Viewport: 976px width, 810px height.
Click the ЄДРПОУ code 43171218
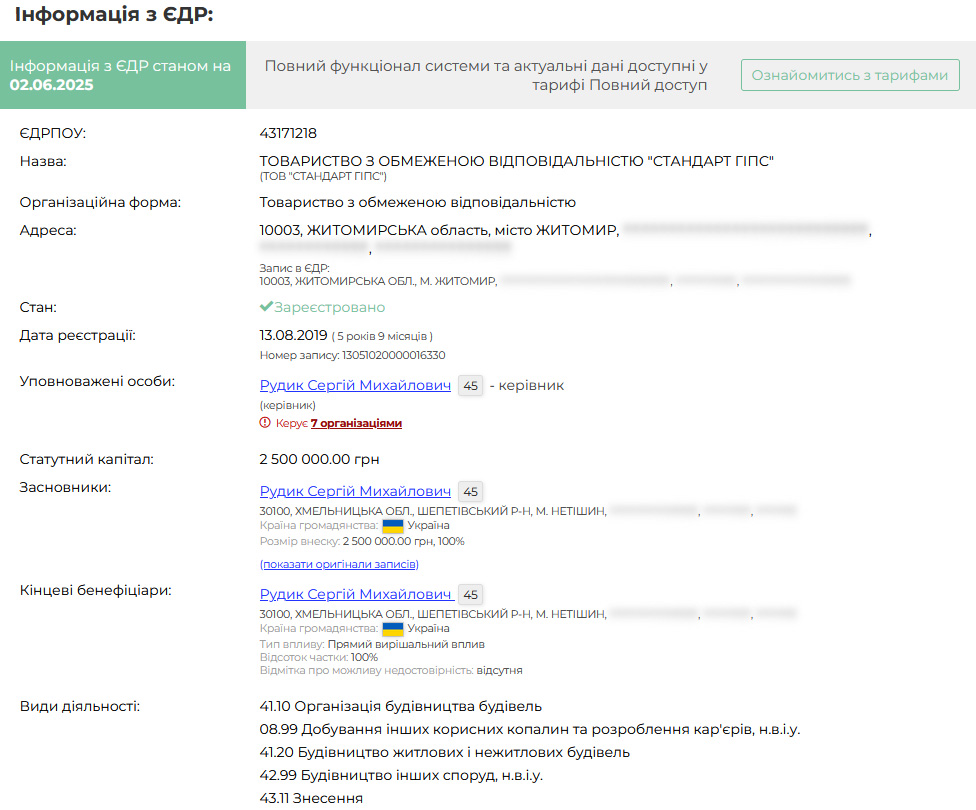[x=288, y=133]
